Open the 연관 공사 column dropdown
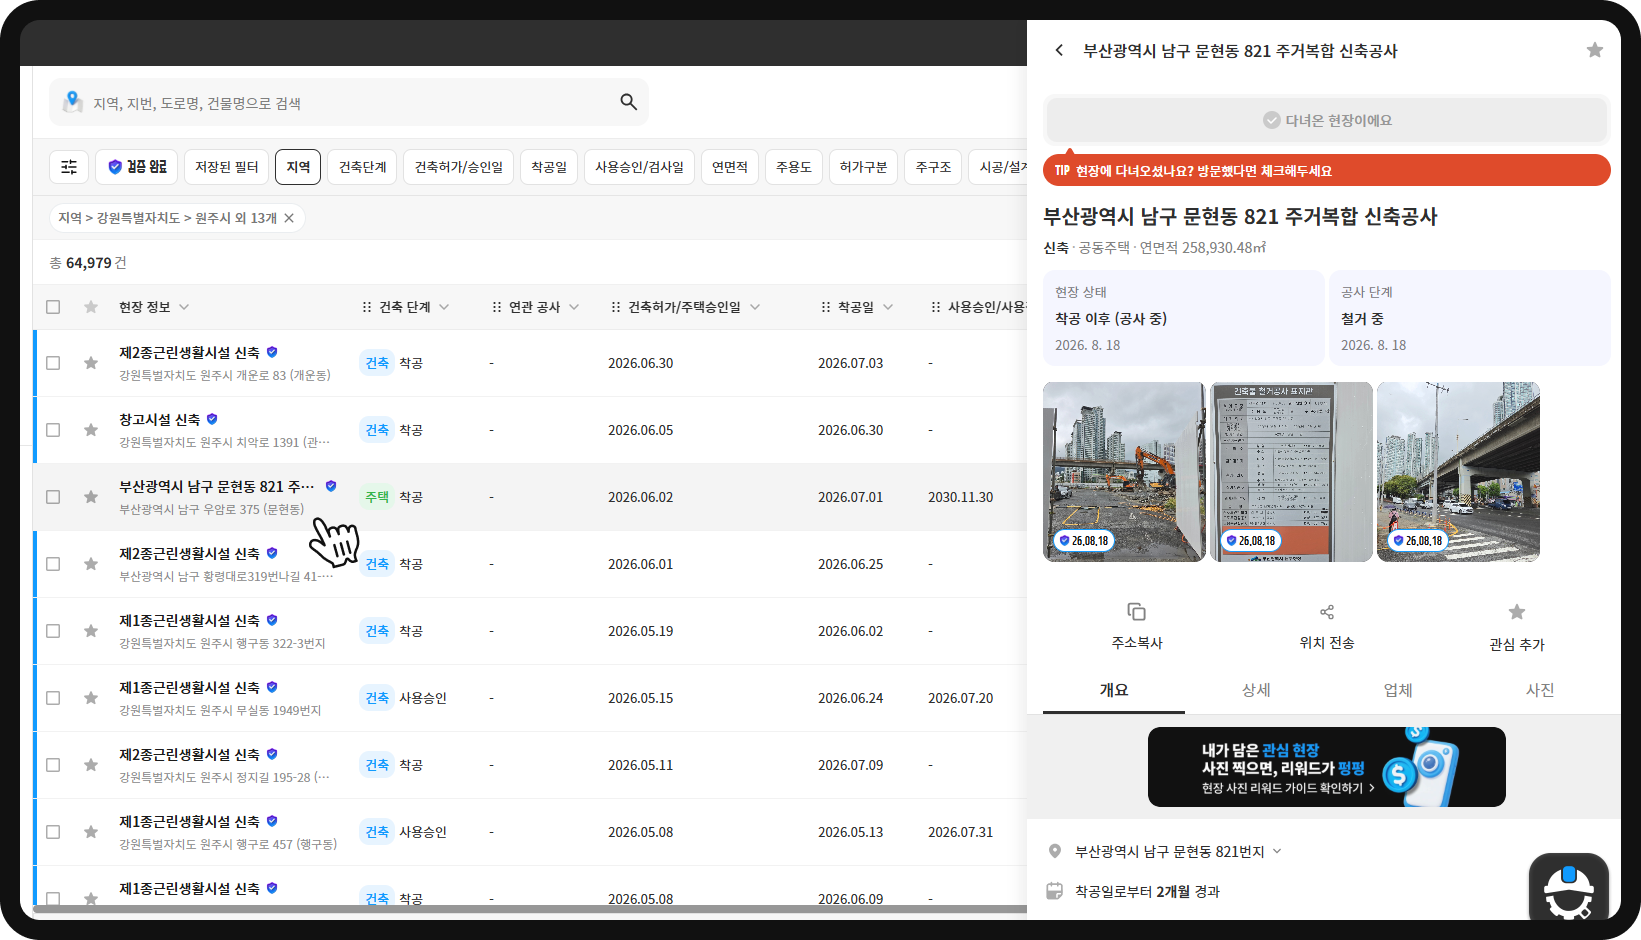This screenshot has width=1641, height=940. (574, 307)
